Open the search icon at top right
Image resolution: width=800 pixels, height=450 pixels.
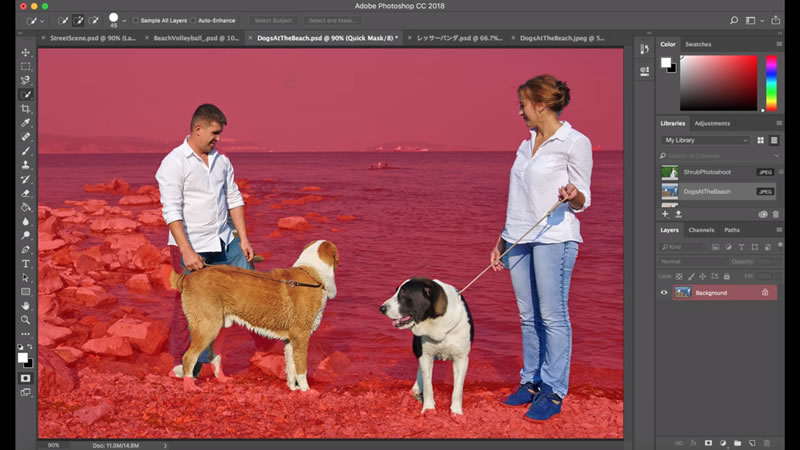pos(735,20)
